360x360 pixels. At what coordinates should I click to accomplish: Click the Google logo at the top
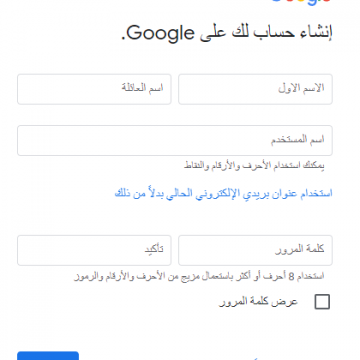point(301,2)
